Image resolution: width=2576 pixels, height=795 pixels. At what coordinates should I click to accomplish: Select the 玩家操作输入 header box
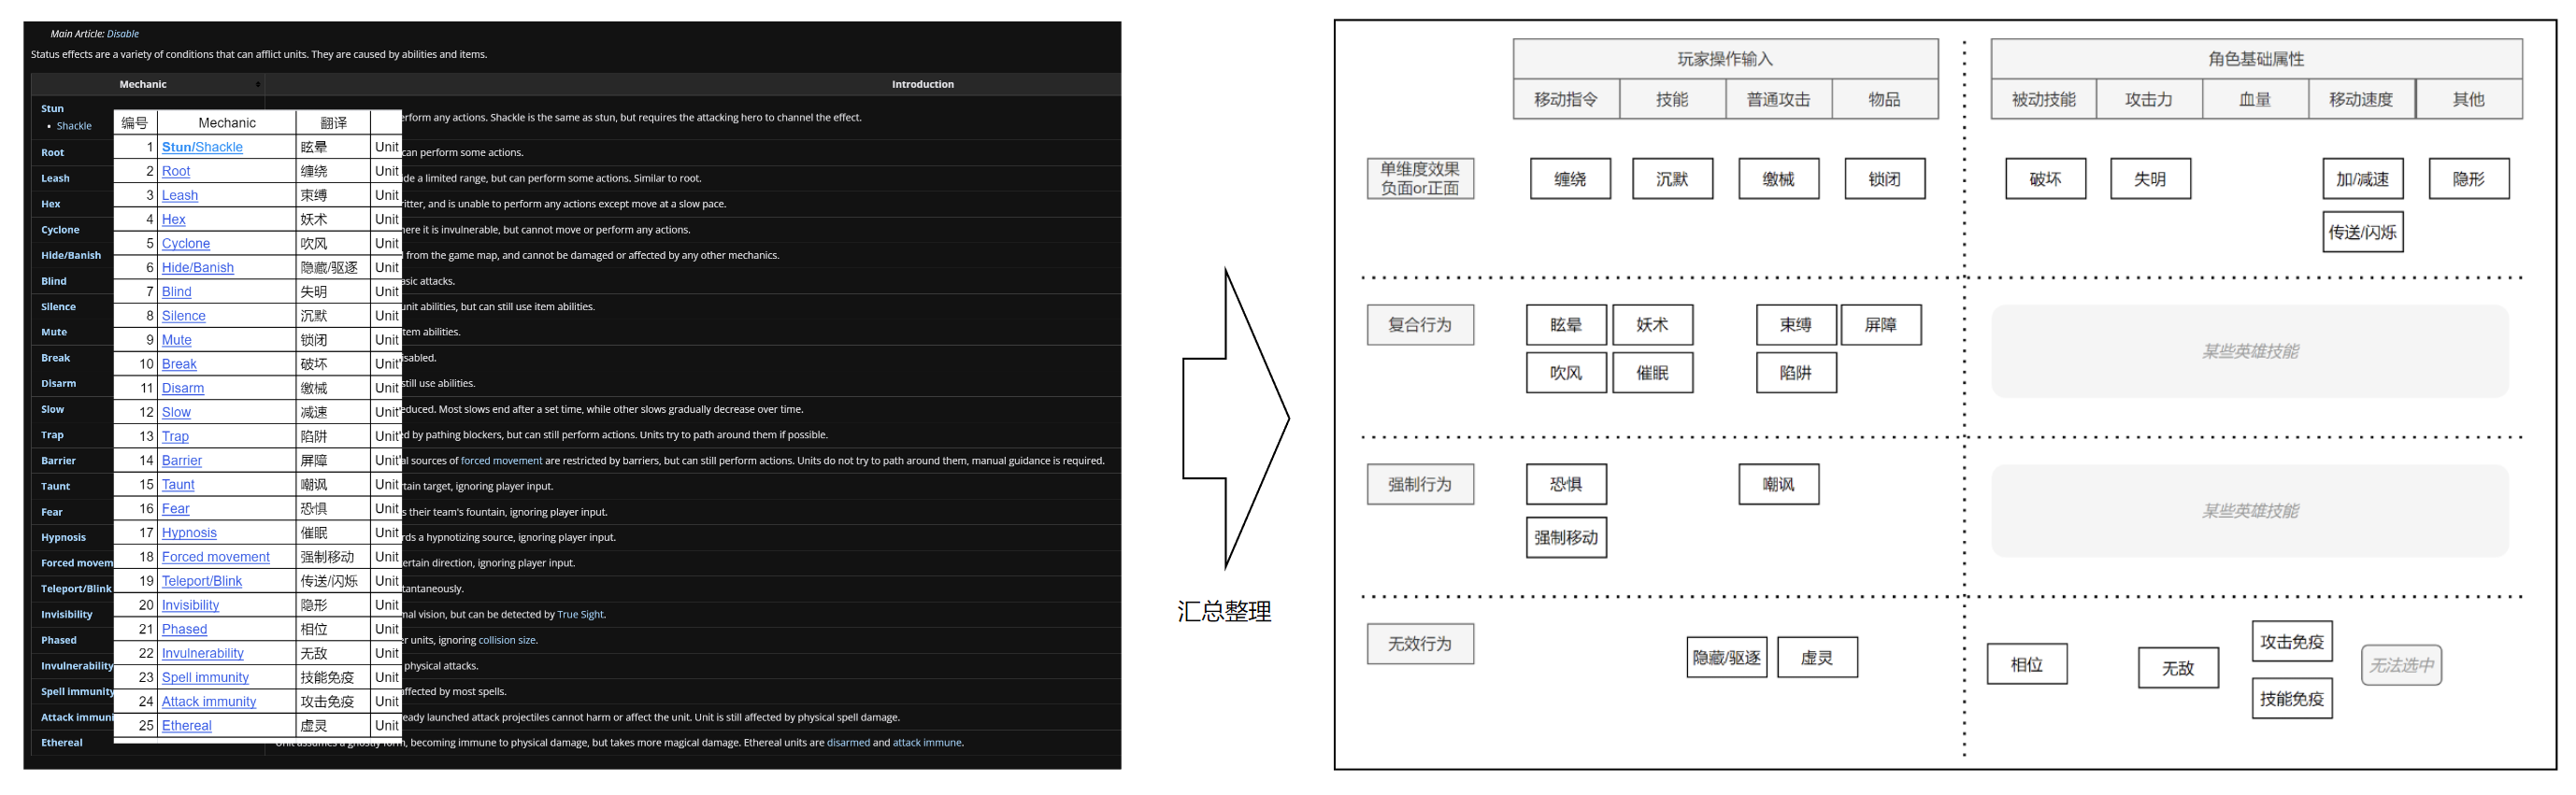click(1724, 59)
